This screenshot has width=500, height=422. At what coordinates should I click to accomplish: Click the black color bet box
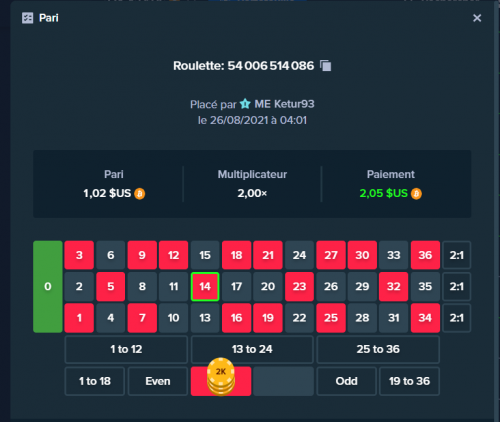[x=283, y=381]
